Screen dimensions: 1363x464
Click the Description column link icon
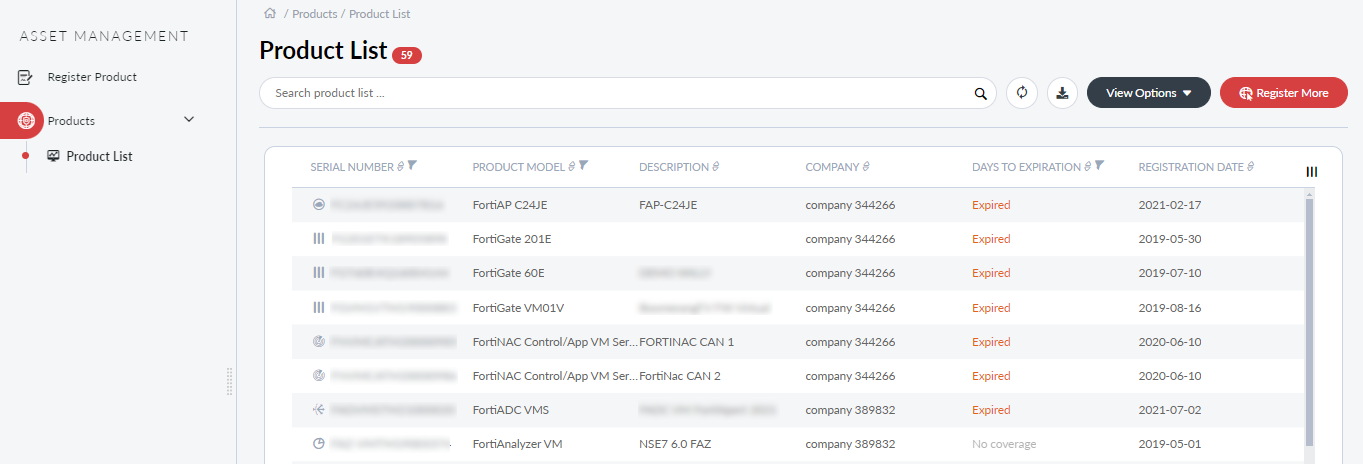(716, 167)
